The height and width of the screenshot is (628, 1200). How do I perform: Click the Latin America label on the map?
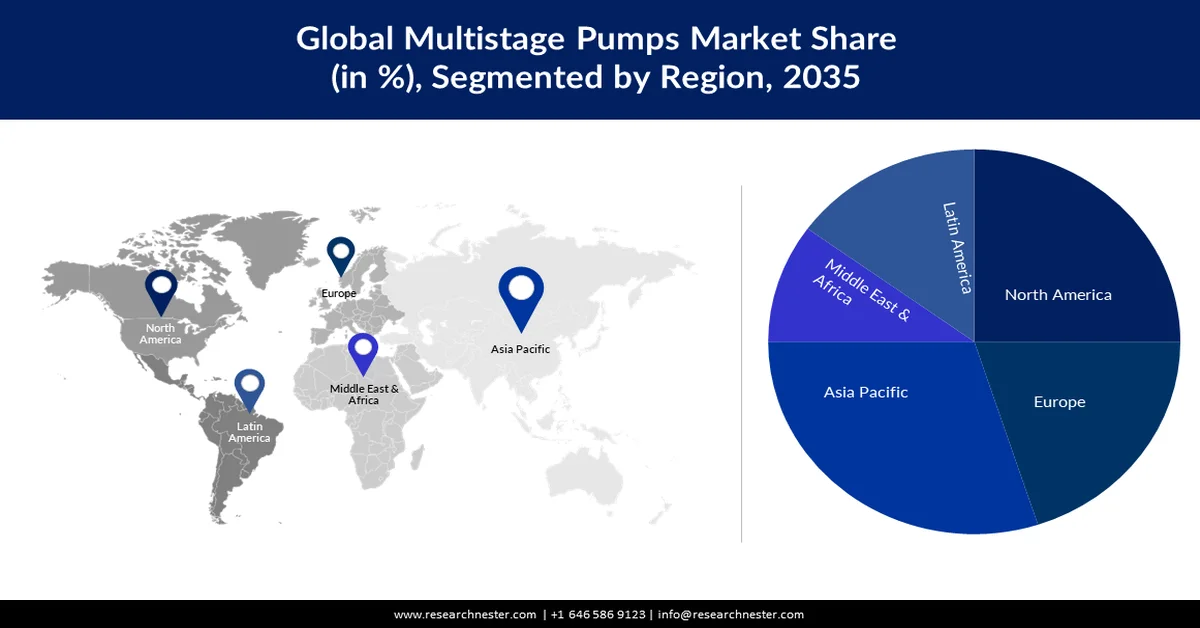249,432
